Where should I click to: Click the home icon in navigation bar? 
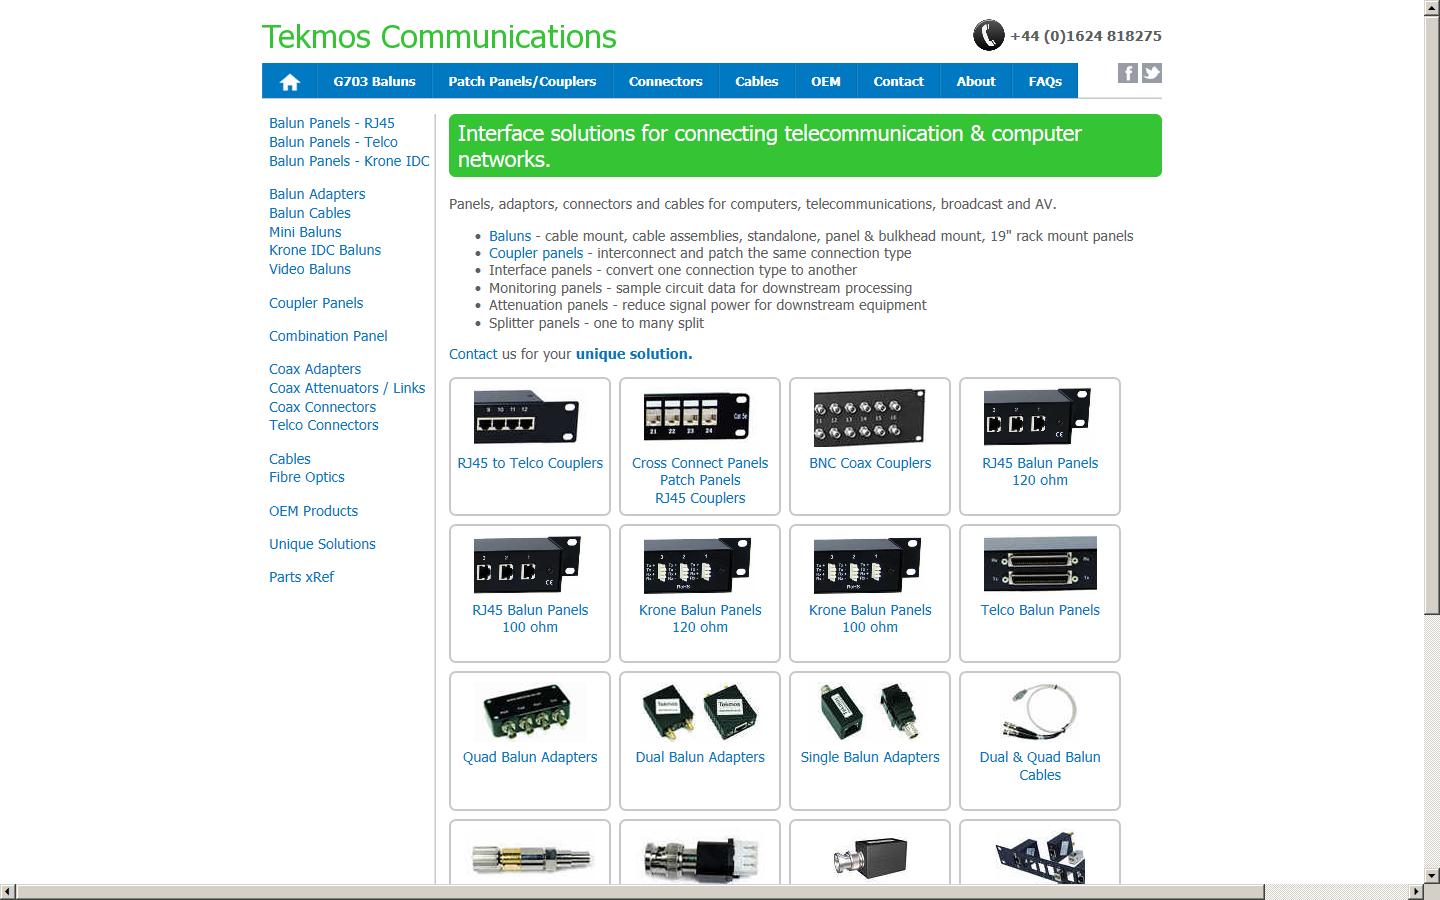tap(290, 82)
